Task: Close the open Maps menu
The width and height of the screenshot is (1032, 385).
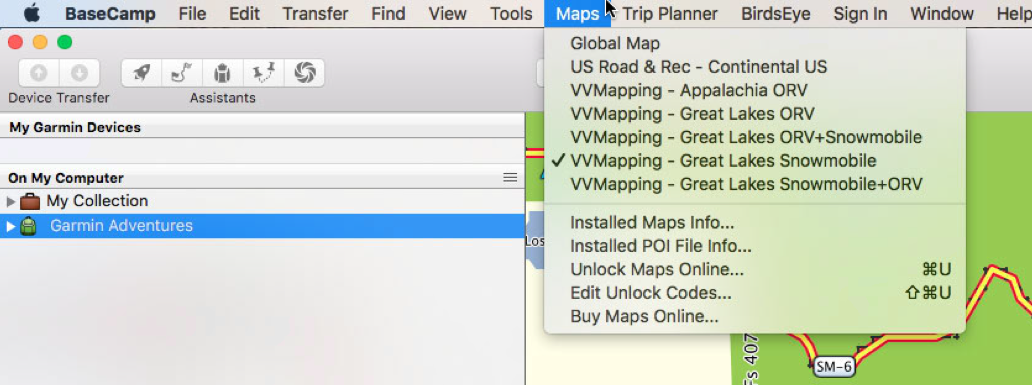Action: 577,13
